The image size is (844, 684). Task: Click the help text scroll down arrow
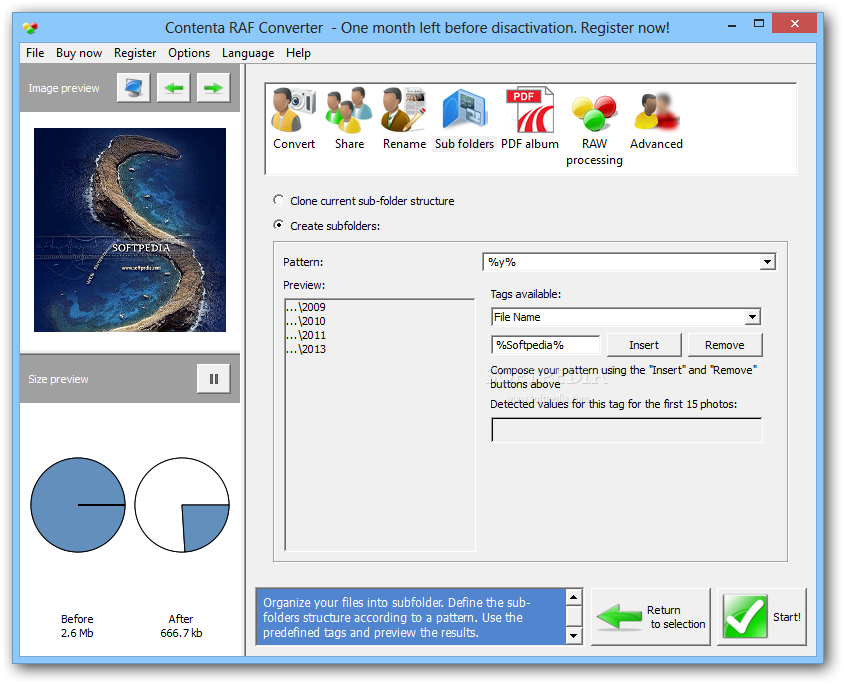[x=574, y=636]
